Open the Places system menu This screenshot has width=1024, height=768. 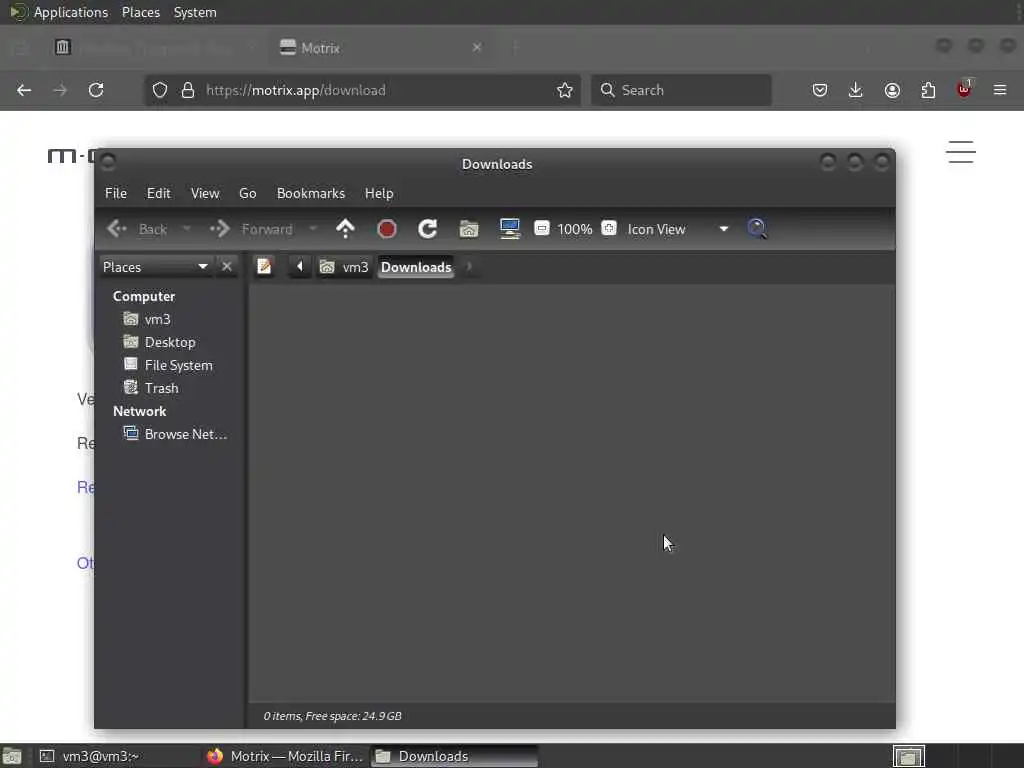140,12
